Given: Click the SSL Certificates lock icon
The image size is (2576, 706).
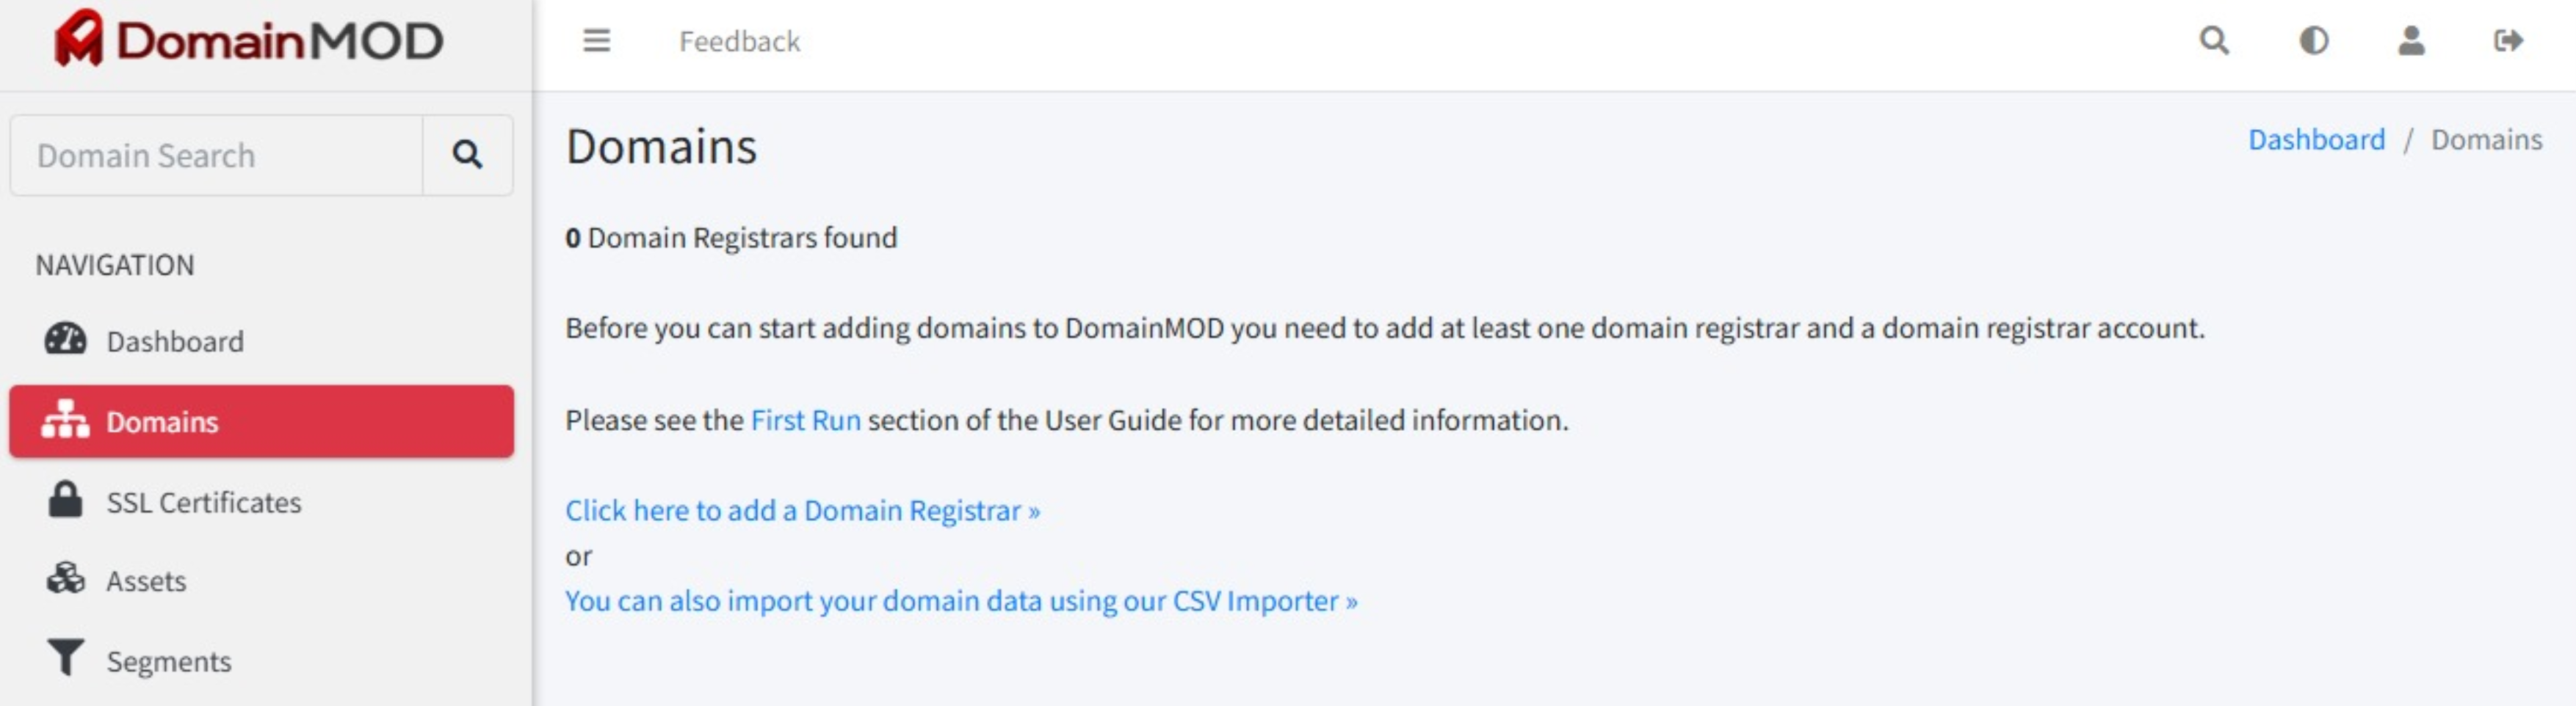Looking at the screenshot, I should click(65, 500).
